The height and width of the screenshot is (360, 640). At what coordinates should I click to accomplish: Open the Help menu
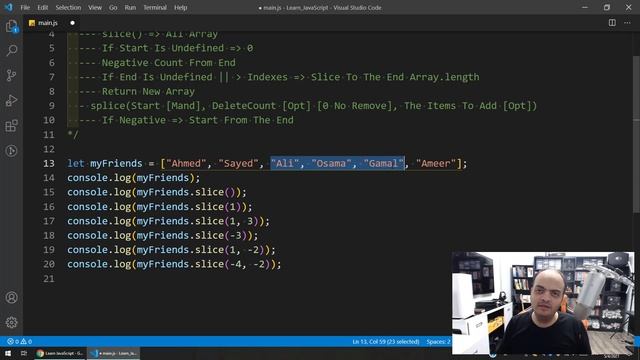tap(180, 7)
